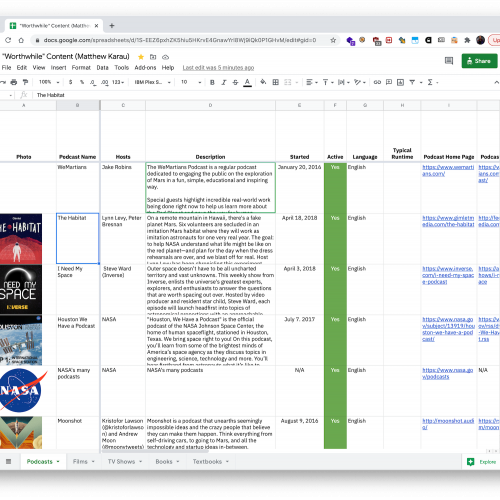Click the insert chart icon
Image resolution: width=500 pixels, height=500 pixels.
coord(400,82)
